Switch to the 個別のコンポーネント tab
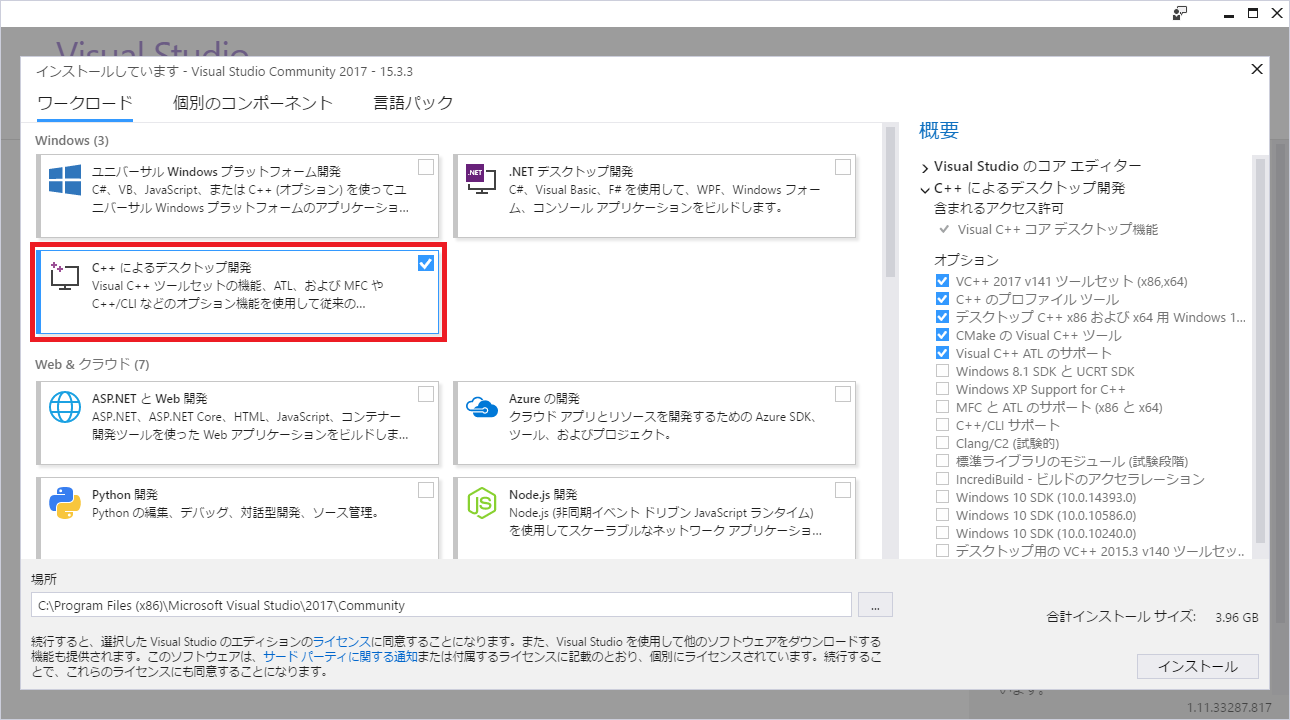Image resolution: width=1290 pixels, height=720 pixels. click(x=253, y=103)
